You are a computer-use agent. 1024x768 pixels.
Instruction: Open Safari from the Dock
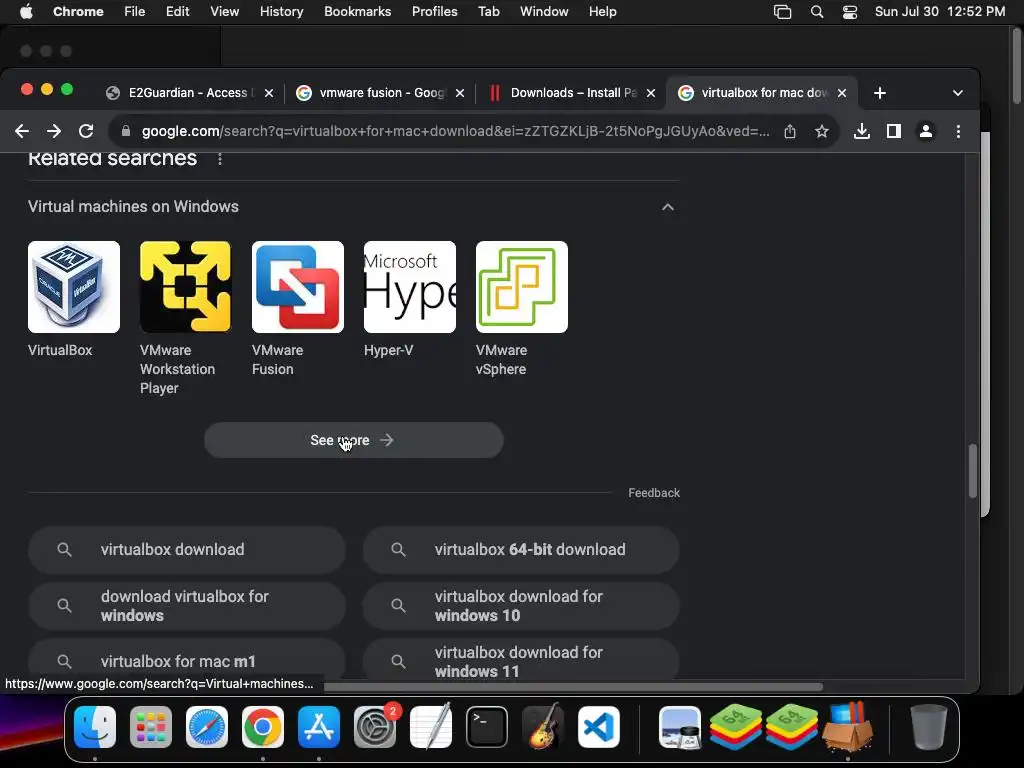pos(207,727)
